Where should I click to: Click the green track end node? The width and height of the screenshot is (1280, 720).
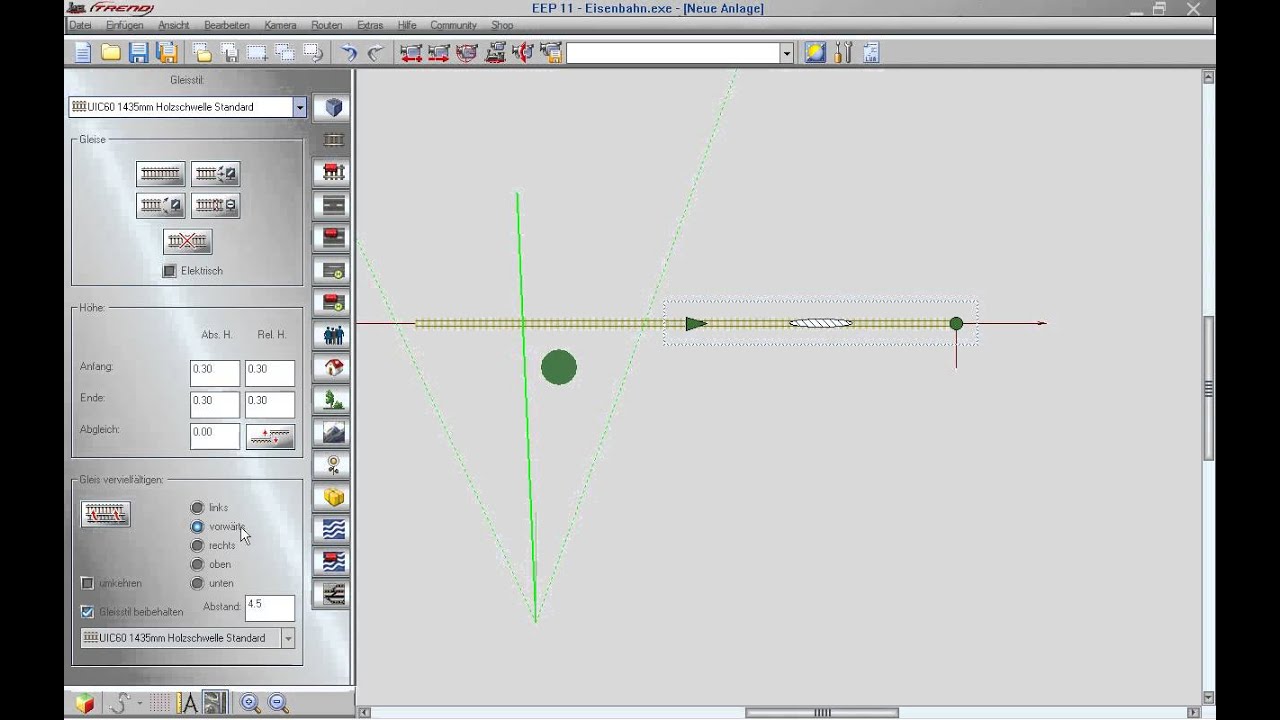(x=956, y=323)
